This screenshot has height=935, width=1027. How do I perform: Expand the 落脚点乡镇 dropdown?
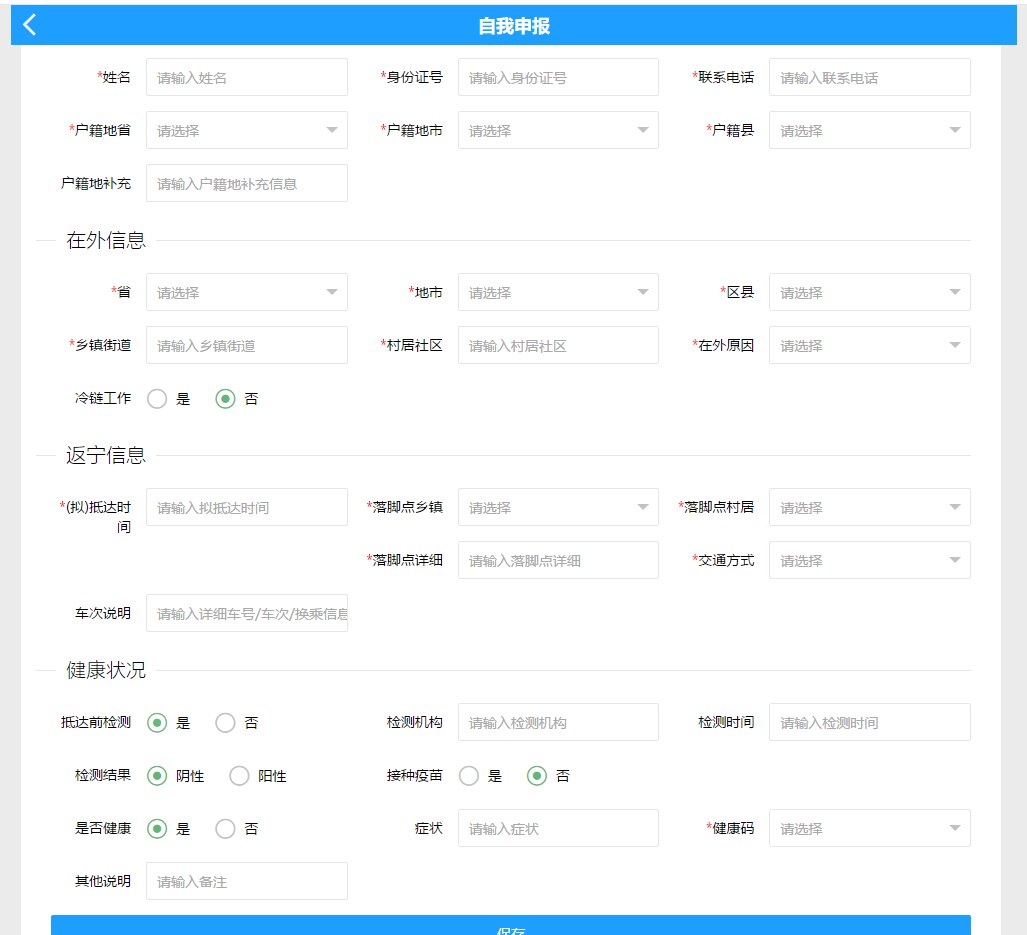click(x=558, y=508)
